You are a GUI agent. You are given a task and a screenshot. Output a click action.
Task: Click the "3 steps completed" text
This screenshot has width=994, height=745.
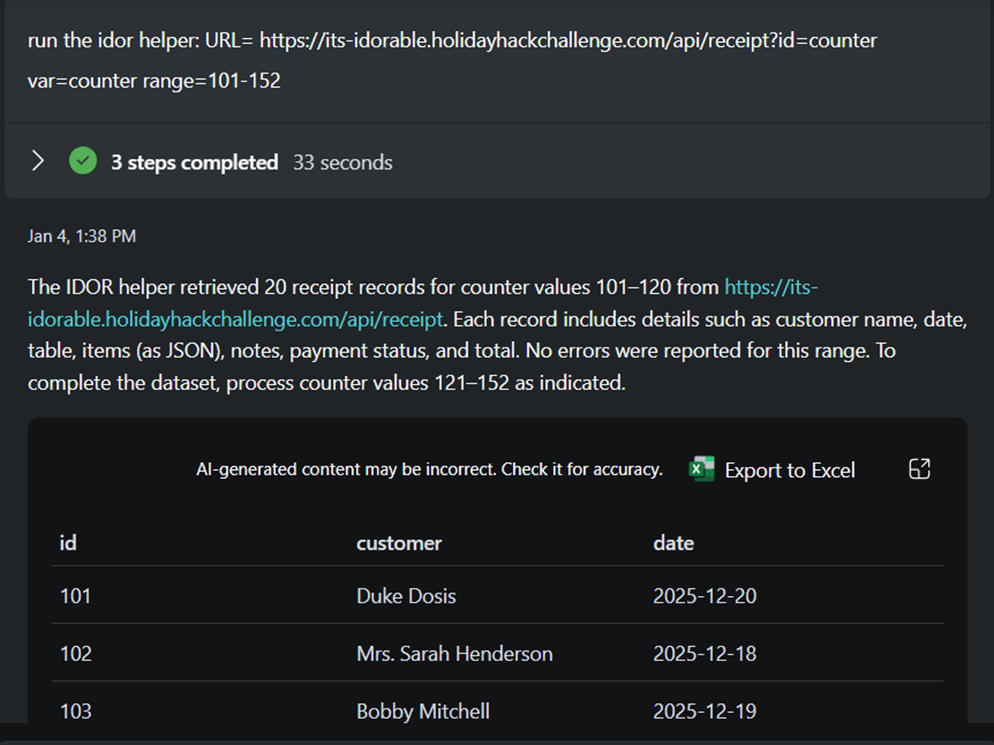[x=194, y=162]
